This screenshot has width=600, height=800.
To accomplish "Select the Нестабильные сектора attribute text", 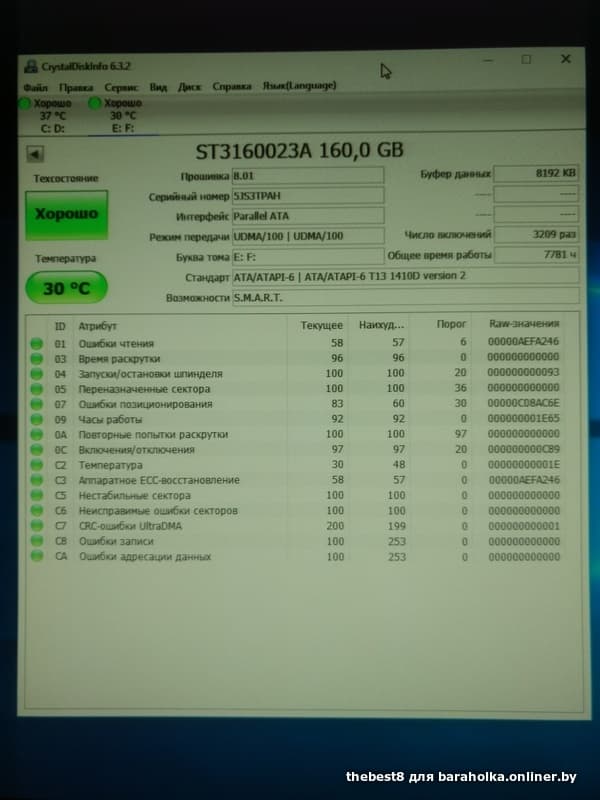I will (x=135, y=495).
